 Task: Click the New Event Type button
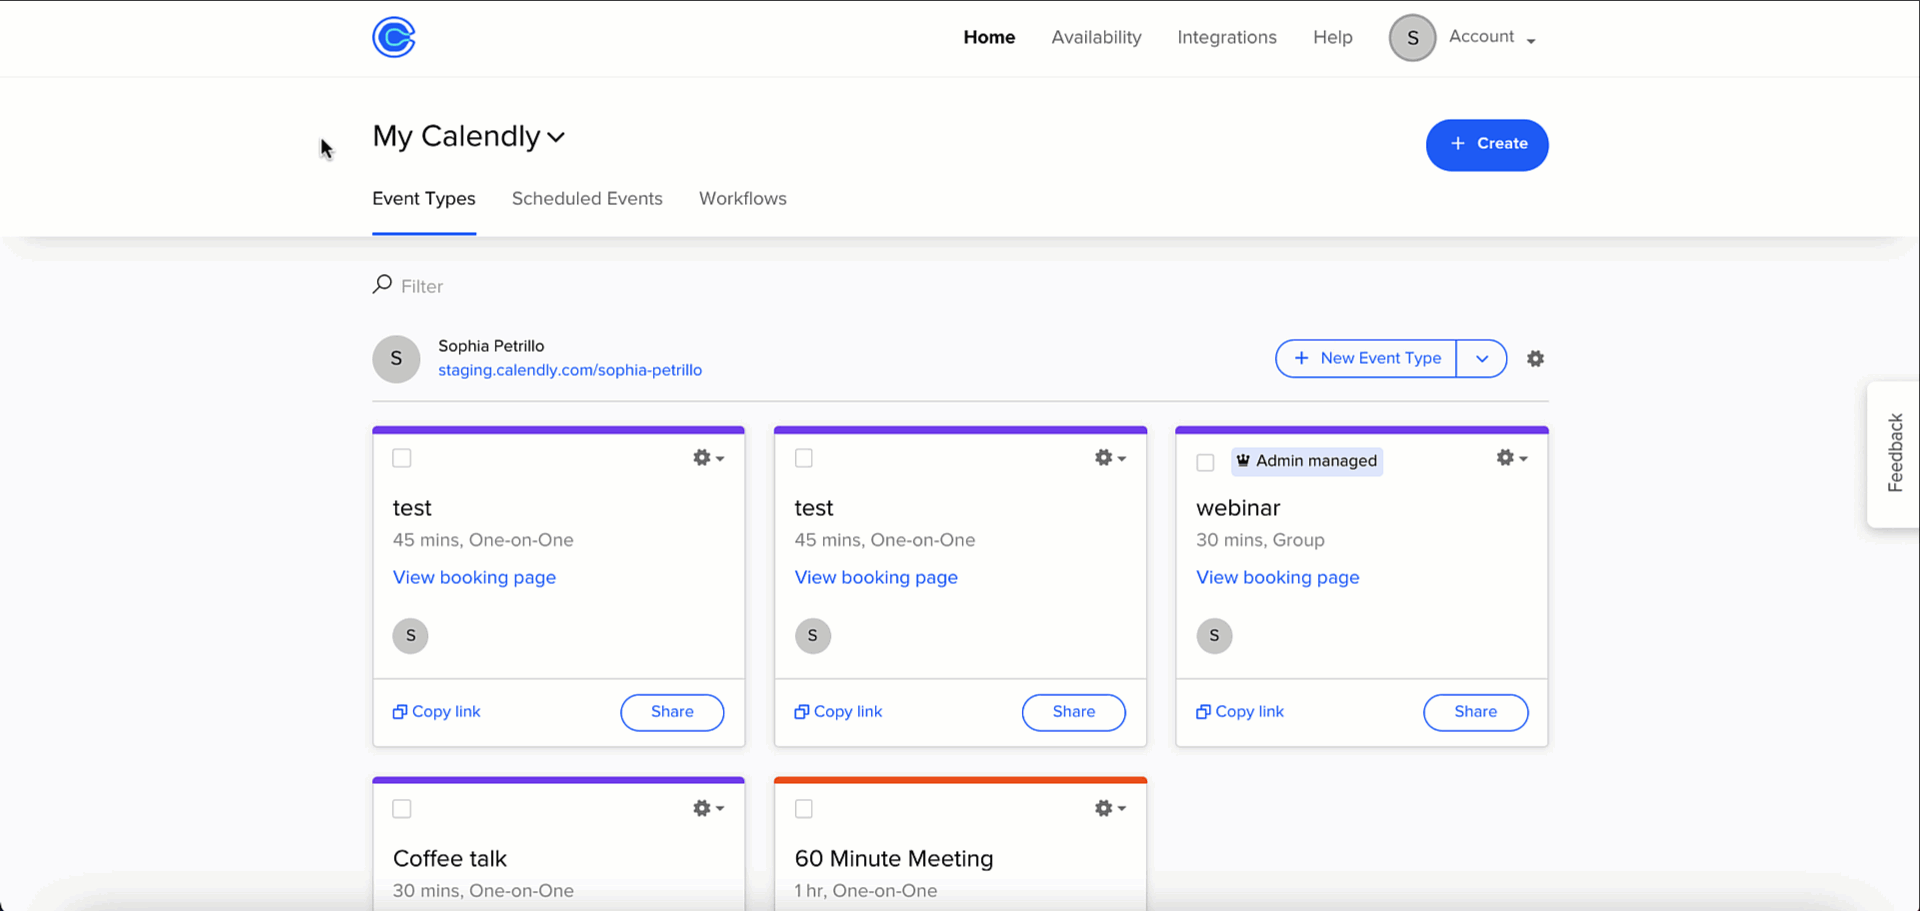tap(1366, 358)
